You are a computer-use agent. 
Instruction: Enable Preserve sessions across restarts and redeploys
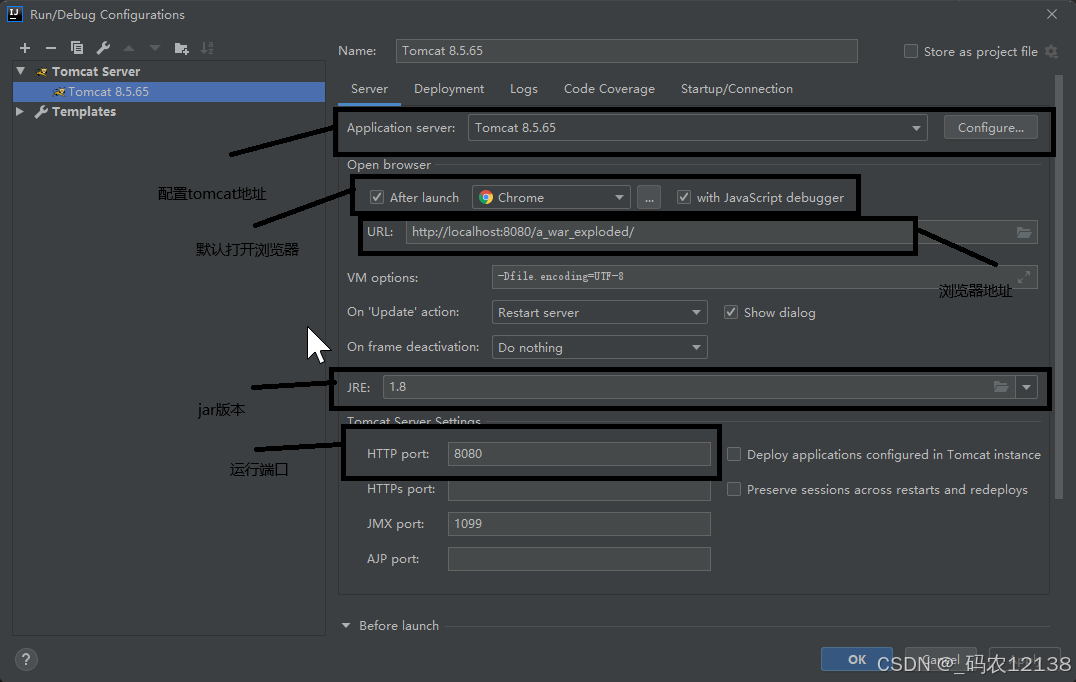click(x=734, y=489)
